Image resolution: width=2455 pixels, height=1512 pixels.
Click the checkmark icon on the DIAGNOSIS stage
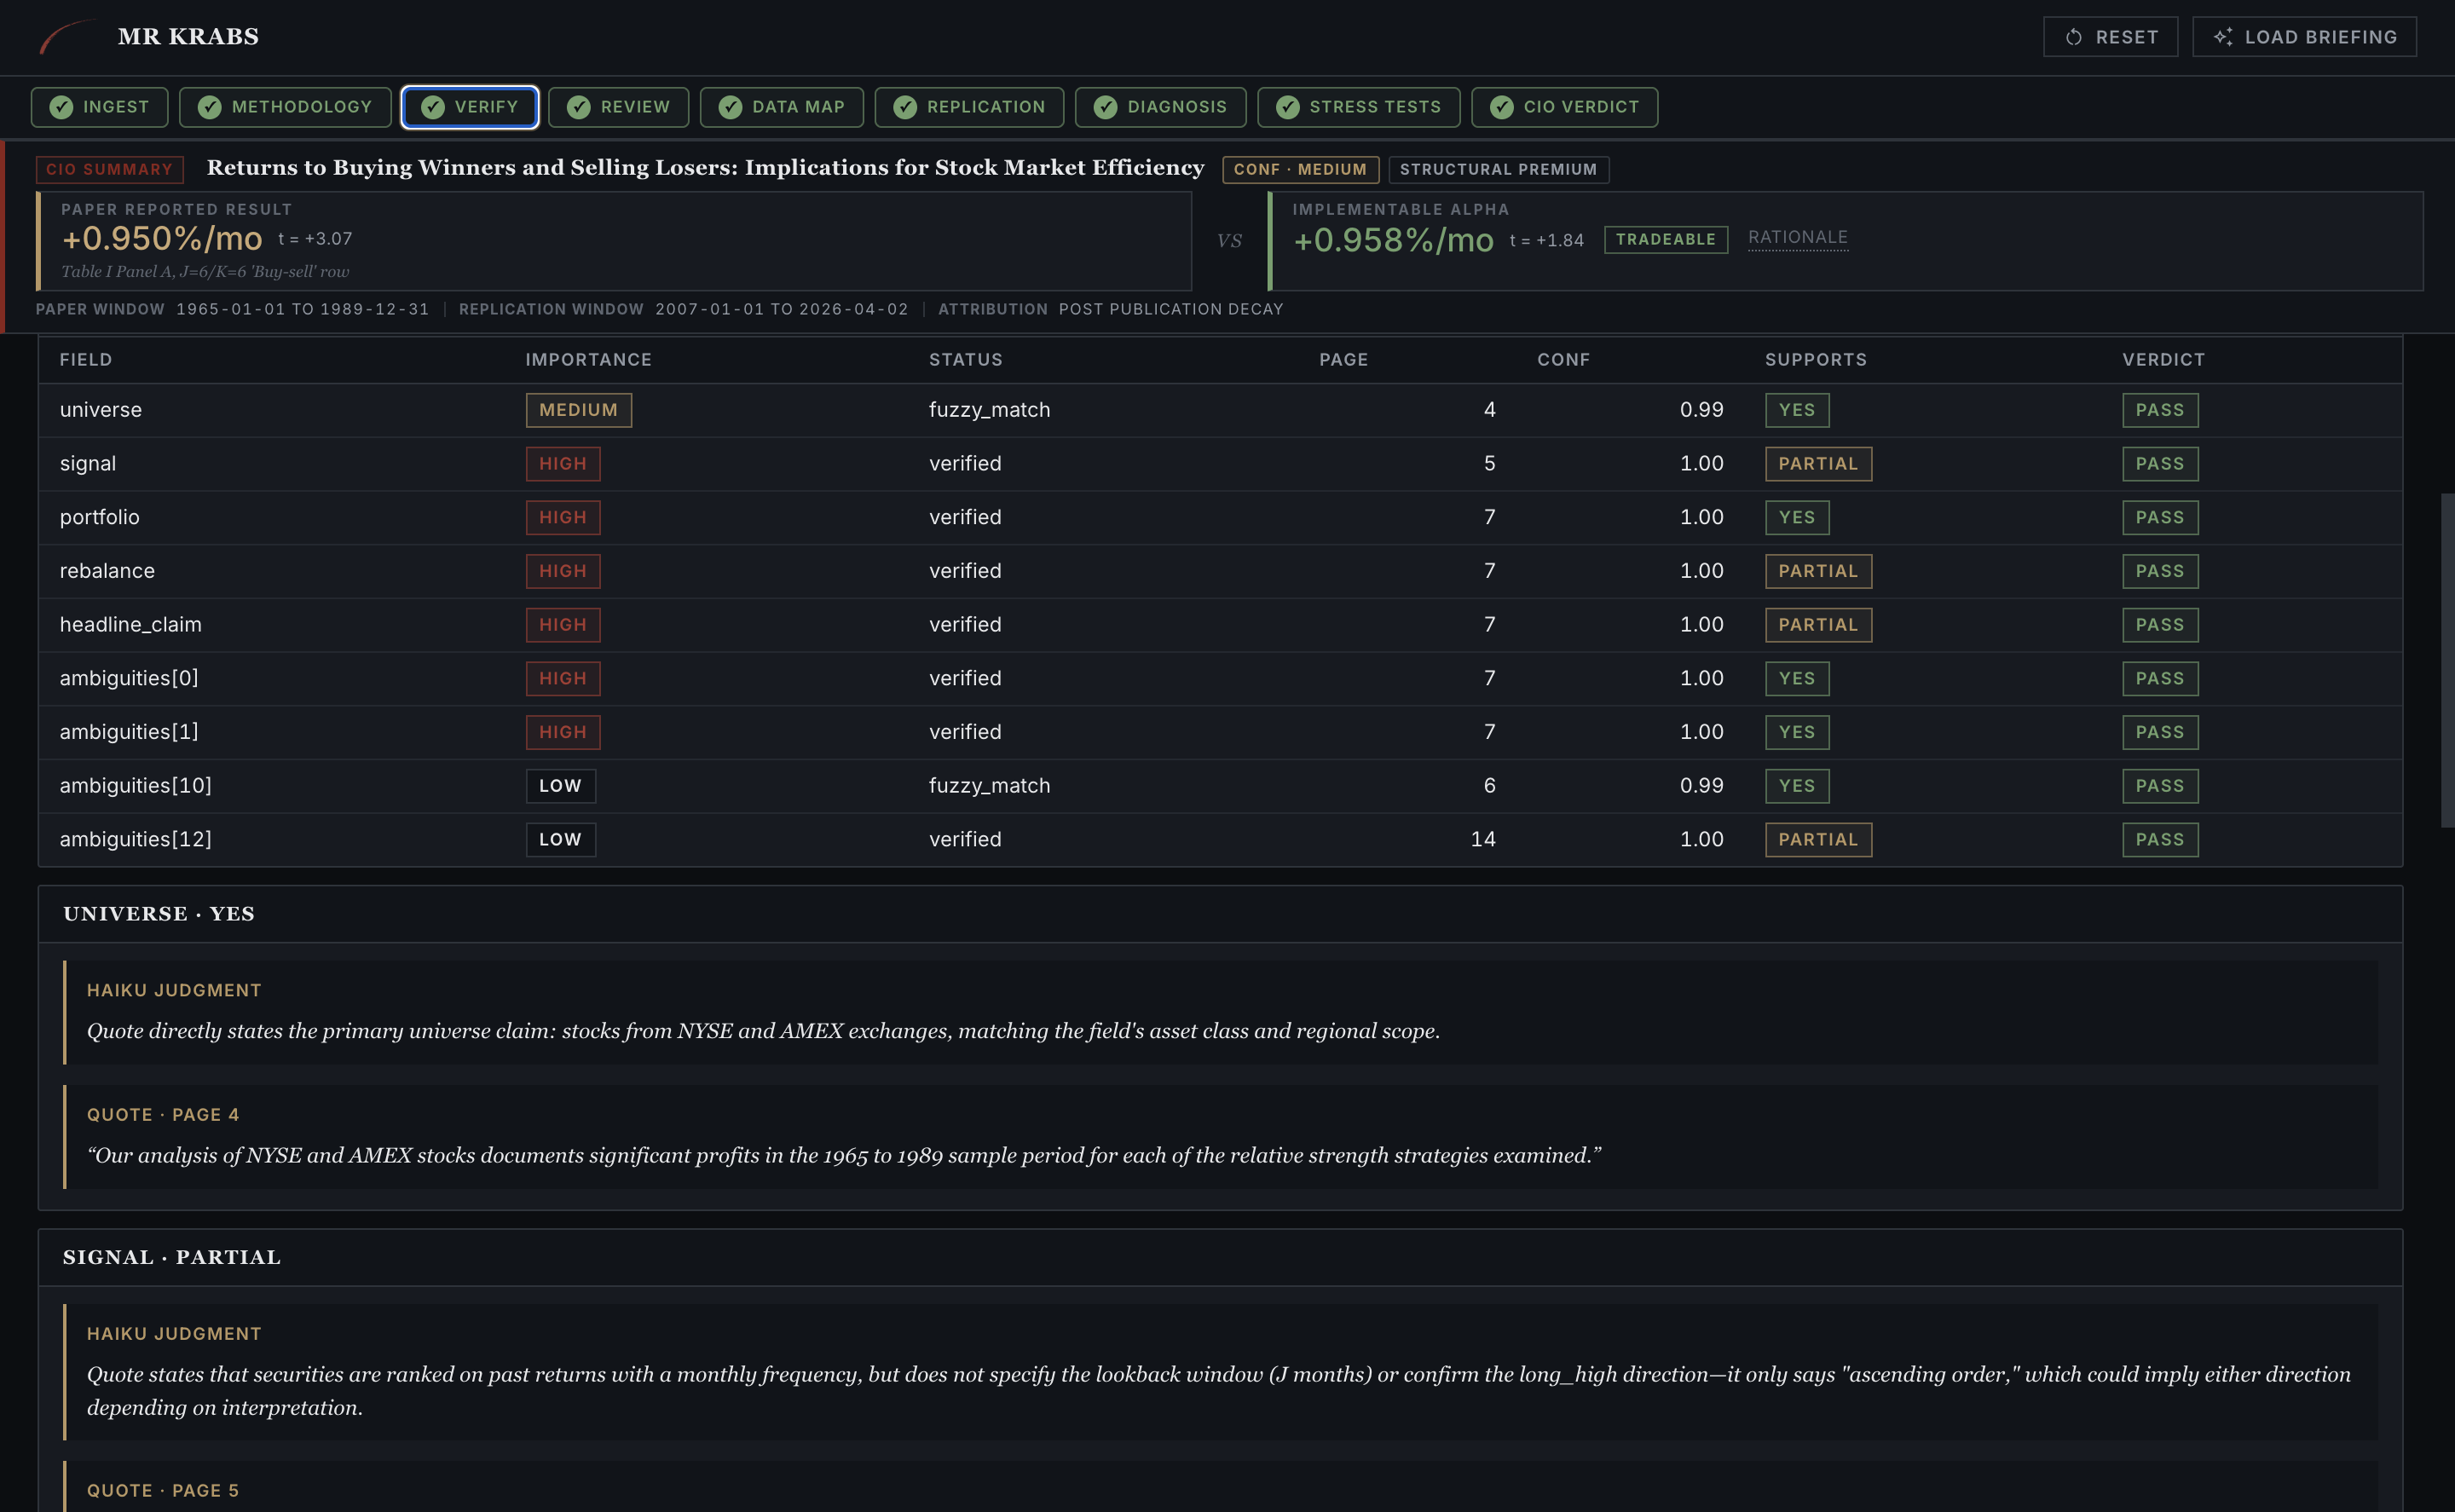click(1106, 107)
